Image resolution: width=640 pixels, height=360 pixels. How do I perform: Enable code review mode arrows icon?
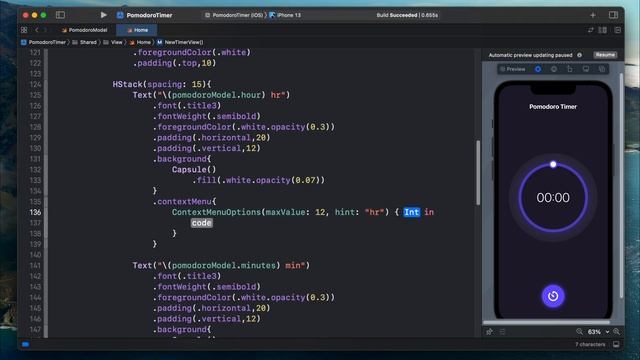coord(590,30)
